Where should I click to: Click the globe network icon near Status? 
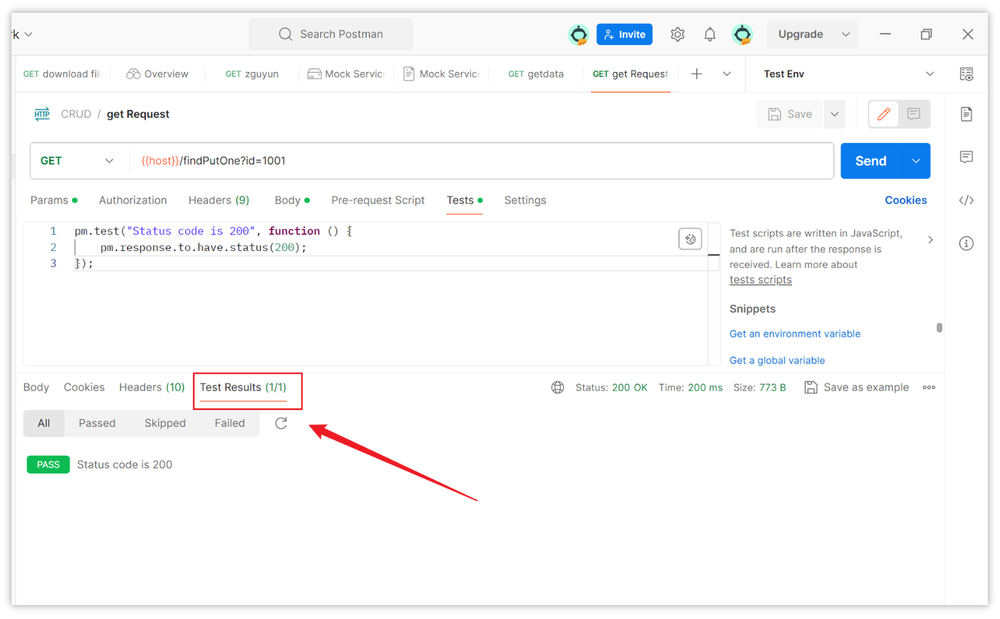pos(557,387)
